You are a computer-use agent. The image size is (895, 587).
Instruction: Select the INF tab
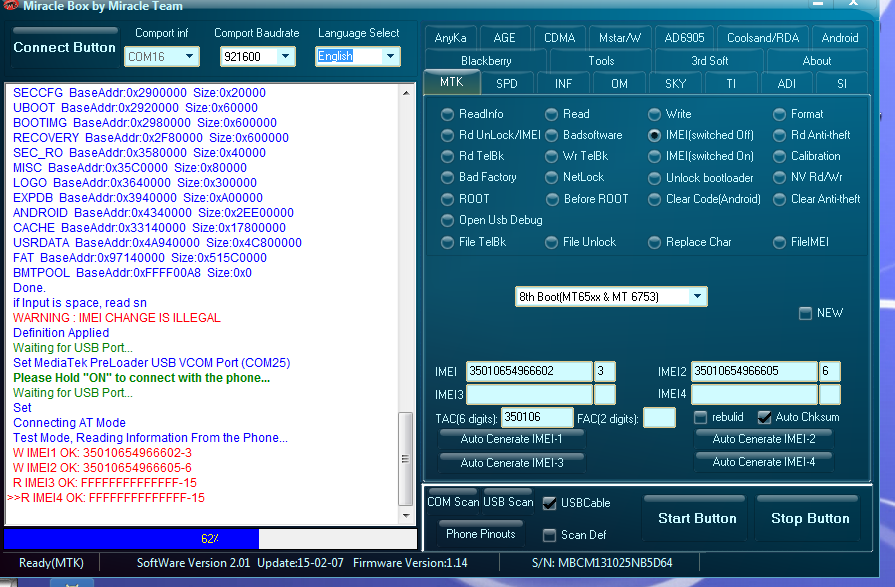(563, 83)
